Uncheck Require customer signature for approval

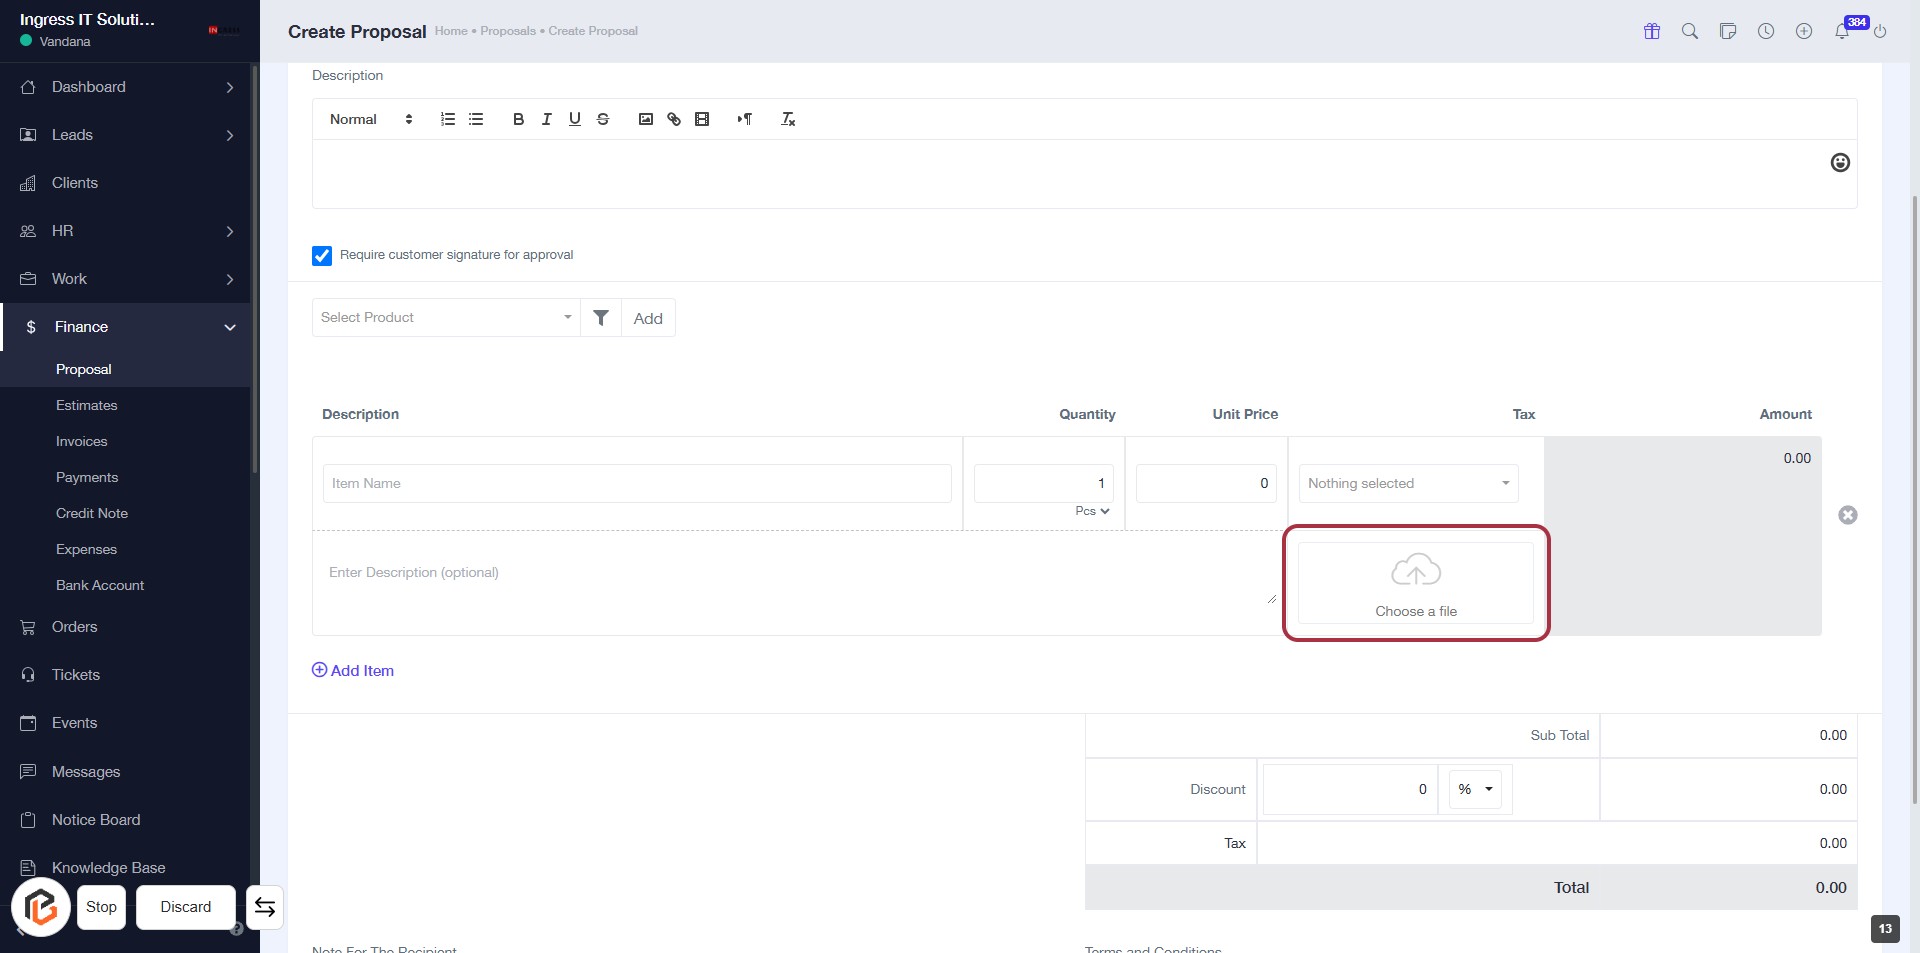coord(322,256)
